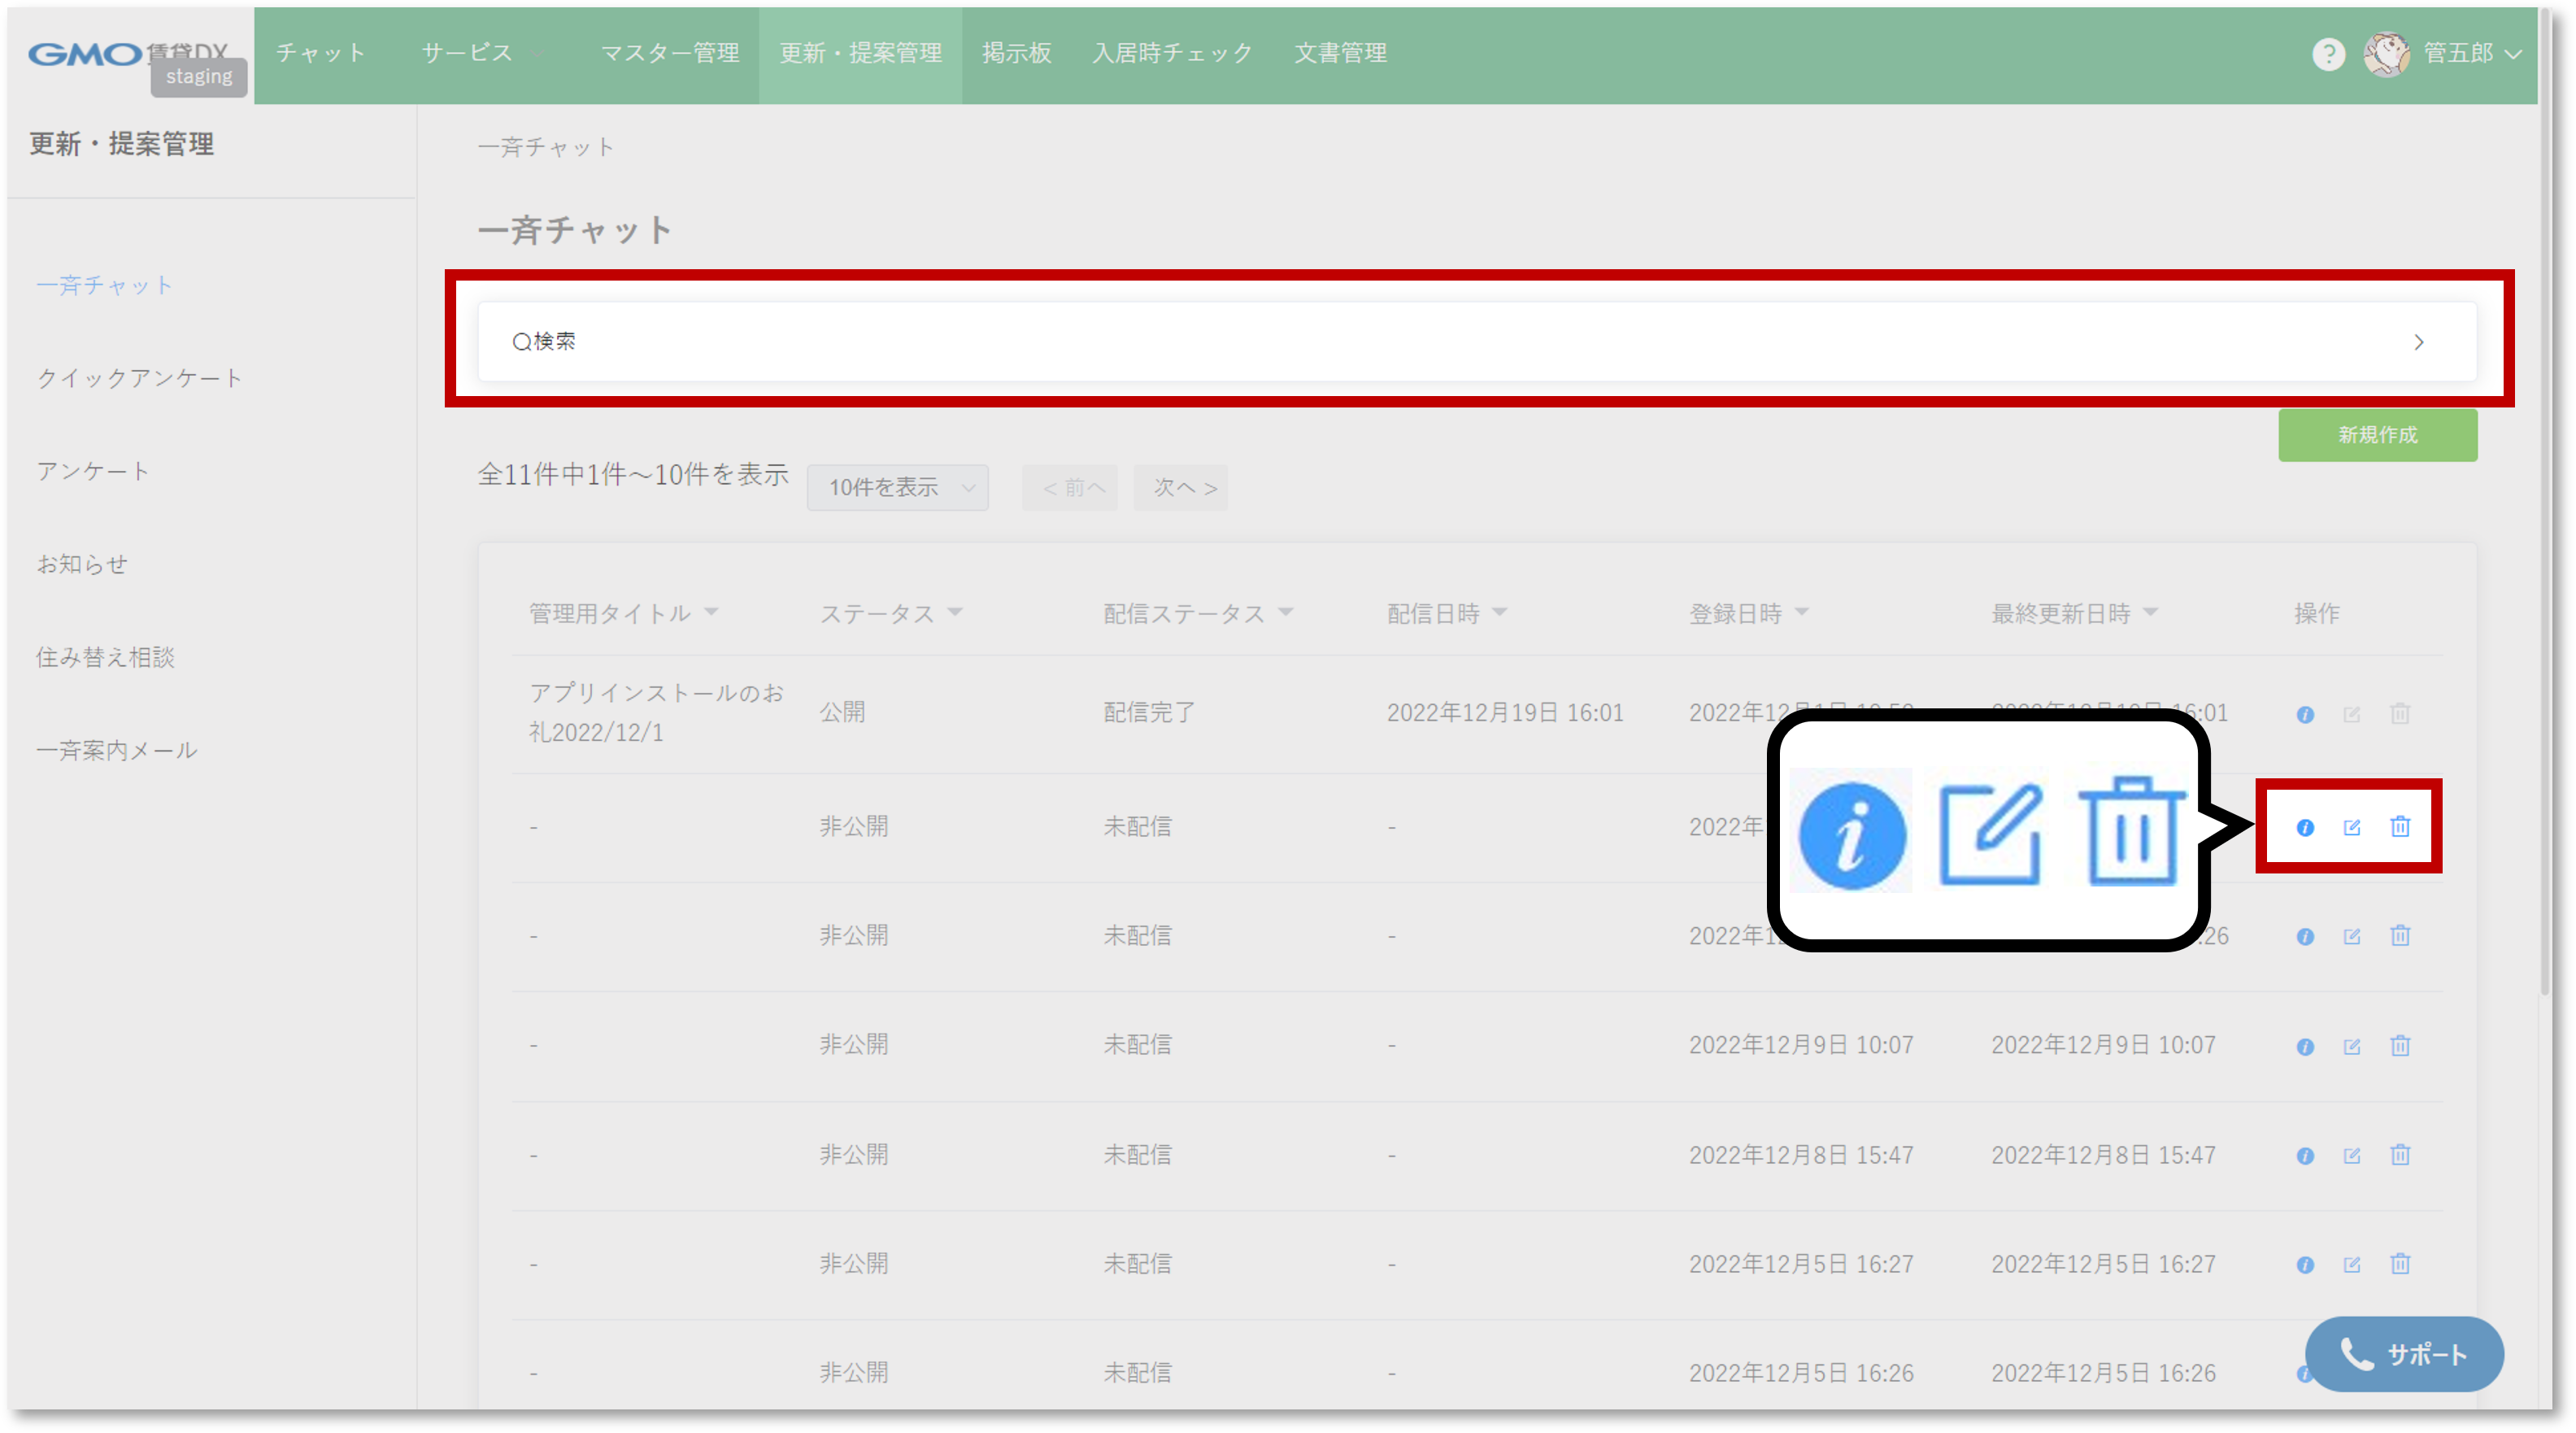Screen dimensions: 2576x1433
Task: Click edit icon in row below アプリインストールのお礼
Action: click(2351, 827)
